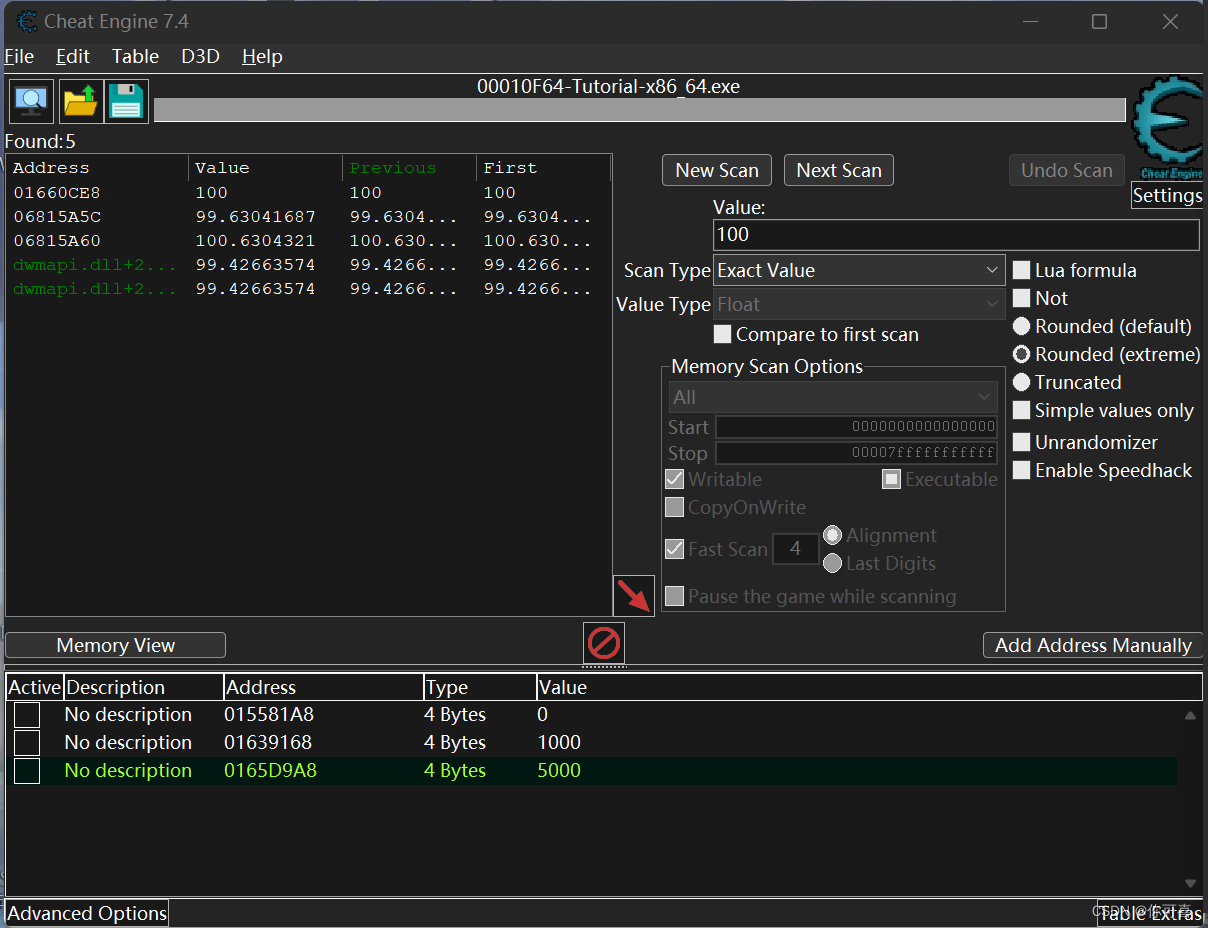Open the Help menu
The height and width of the screenshot is (928, 1208).
[262, 57]
